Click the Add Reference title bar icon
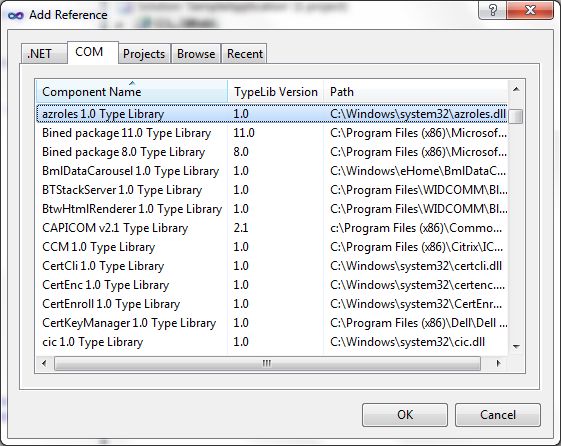The height and width of the screenshot is (446, 561). [15, 15]
